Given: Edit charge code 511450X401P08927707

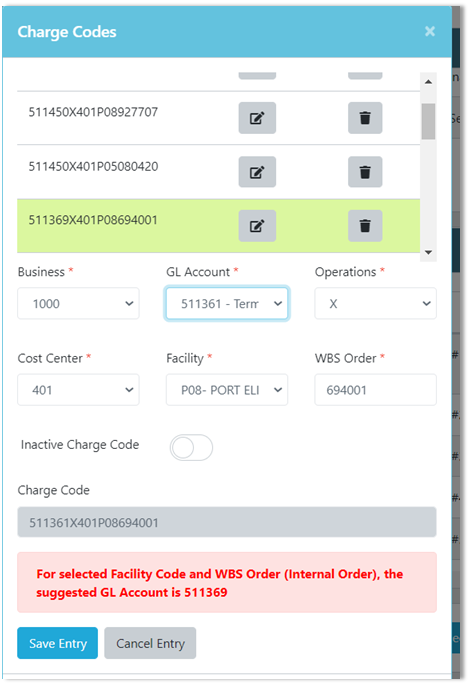Looking at the screenshot, I should click(x=257, y=118).
